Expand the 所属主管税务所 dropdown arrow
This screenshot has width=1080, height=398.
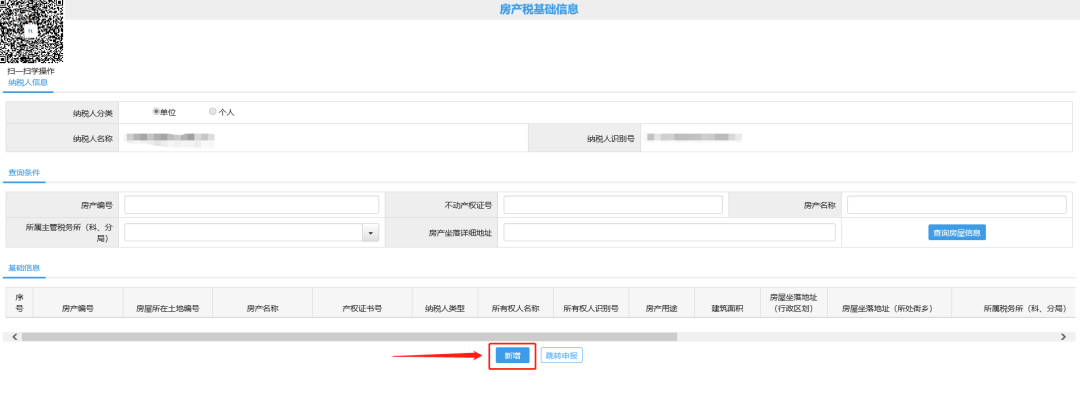(371, 233)
